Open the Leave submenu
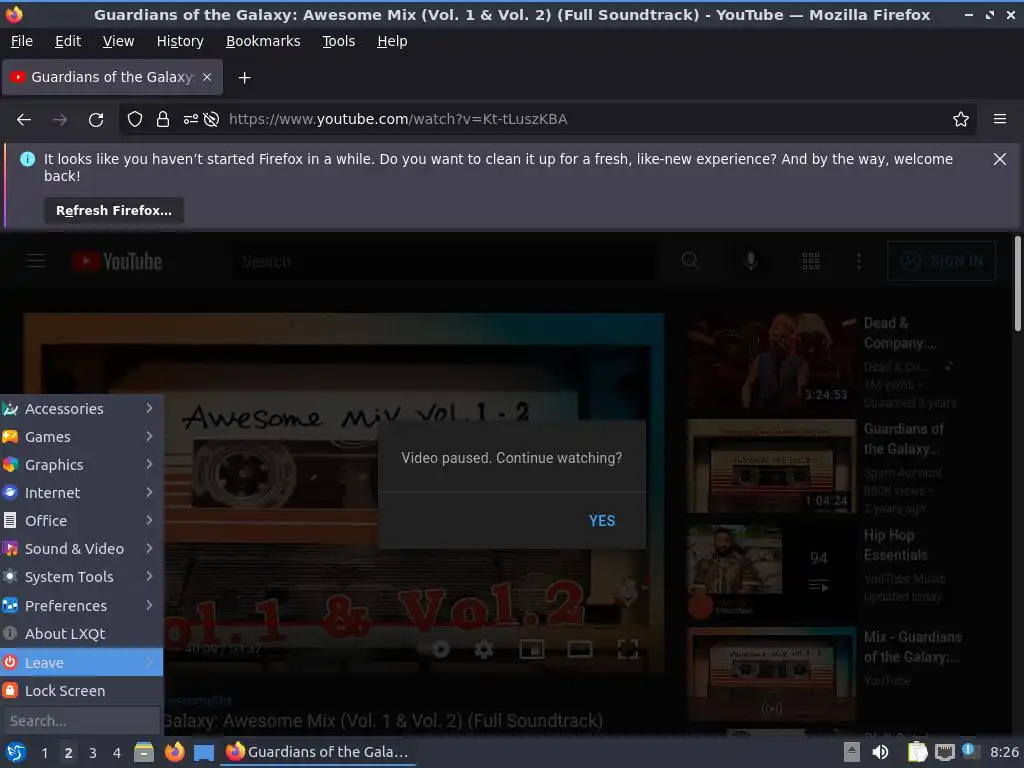This screenshot has width=1024, height=768. coord(82,663)
